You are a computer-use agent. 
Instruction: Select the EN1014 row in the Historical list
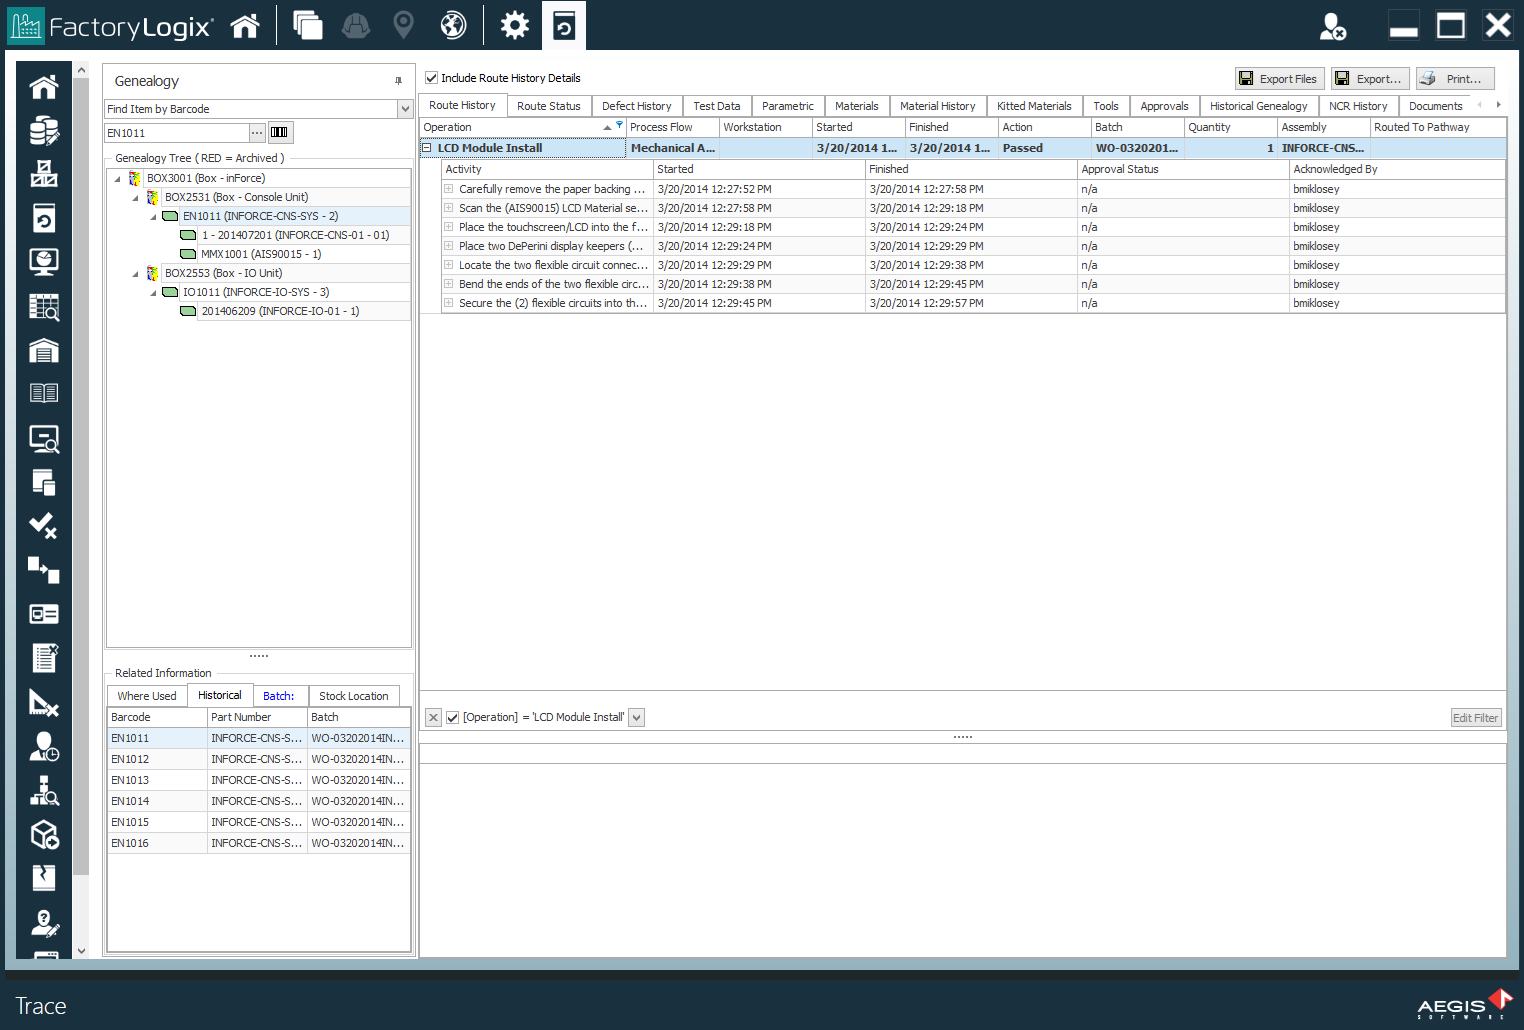tap(157, 800)
